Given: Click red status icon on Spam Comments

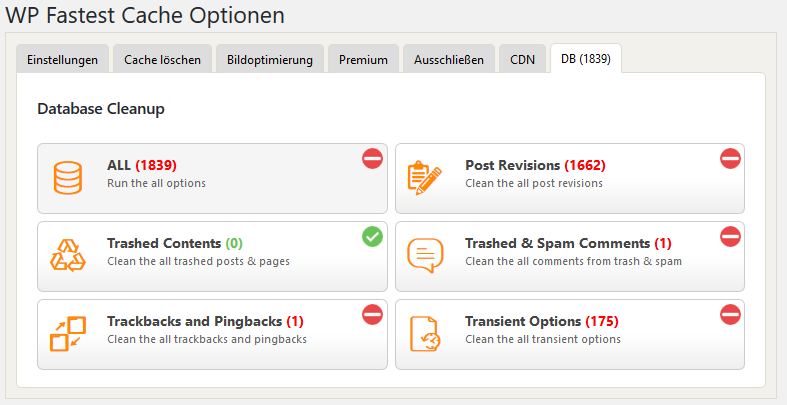Looking at the screenshot, I should coord(730,236).
